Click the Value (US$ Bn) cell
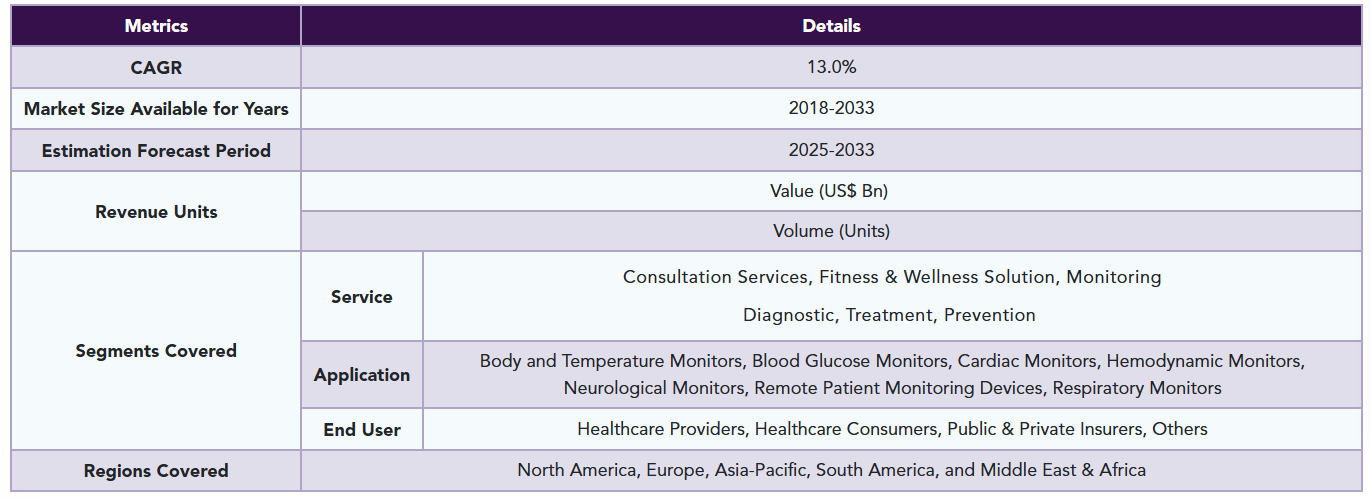Screen dimensions: 1371x499 click(831, 191)
